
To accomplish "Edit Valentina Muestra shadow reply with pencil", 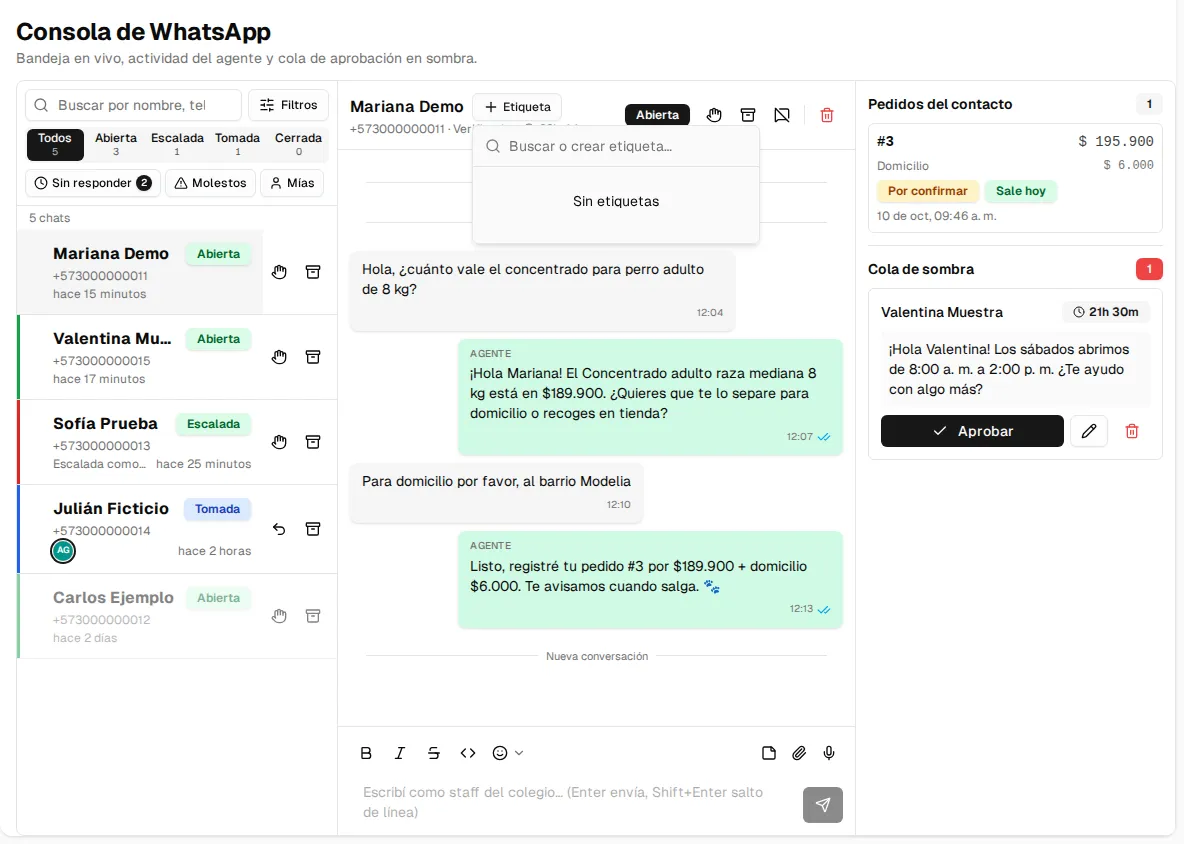I will [x=1089, y=431].
